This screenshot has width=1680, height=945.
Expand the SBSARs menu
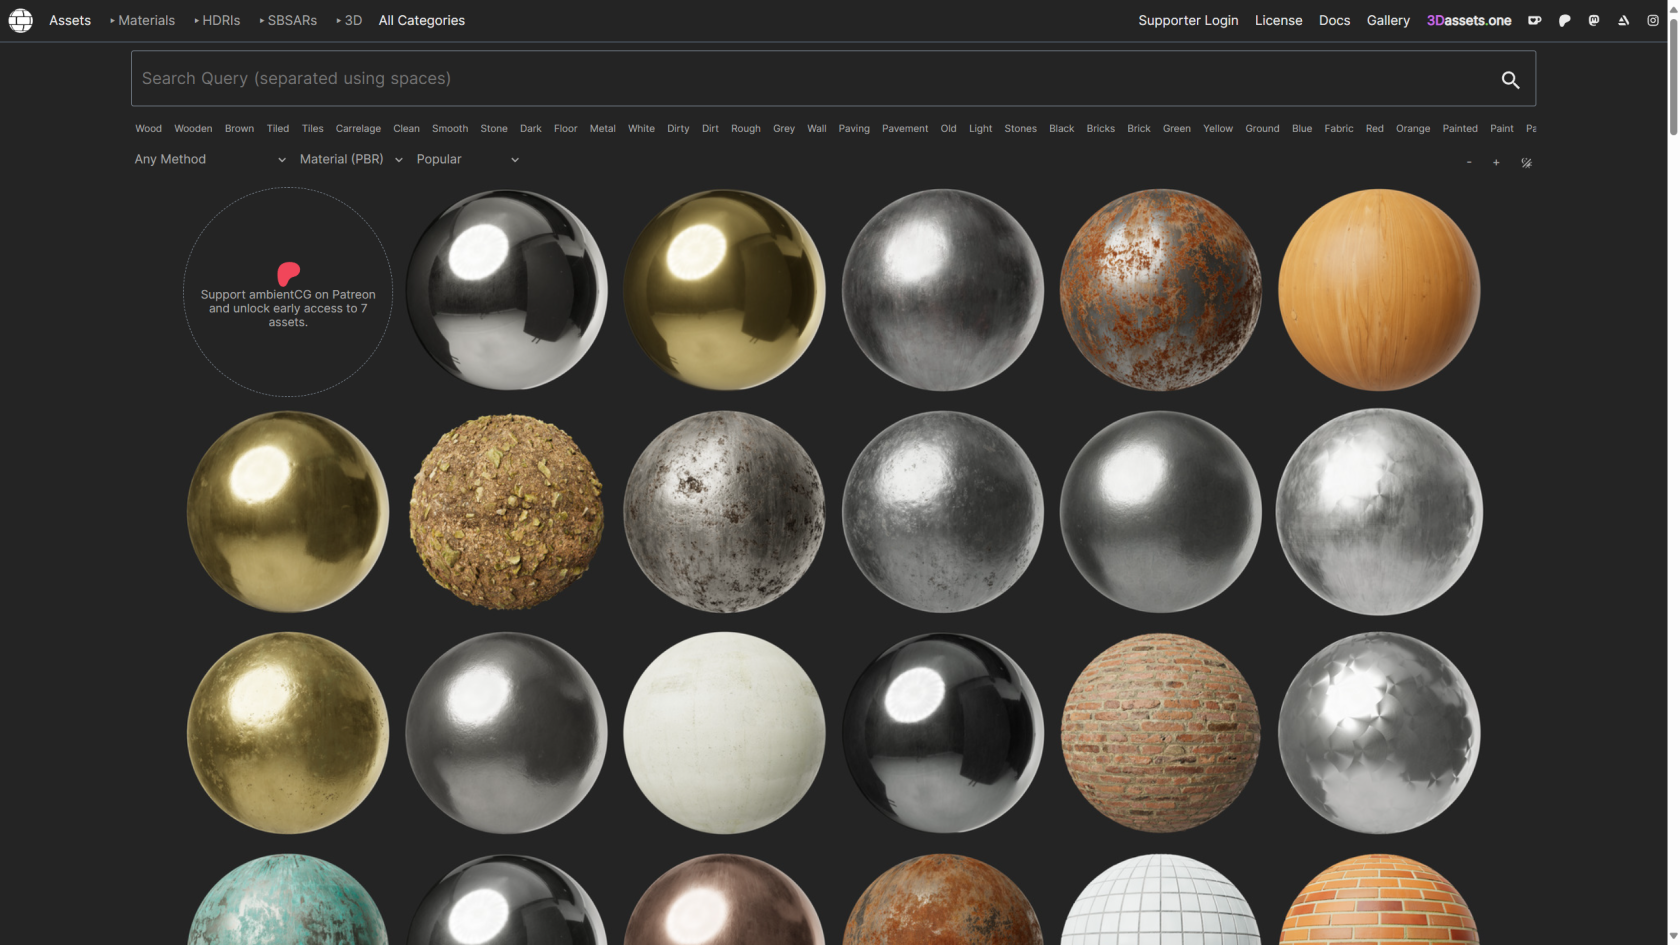pos(288,20)
